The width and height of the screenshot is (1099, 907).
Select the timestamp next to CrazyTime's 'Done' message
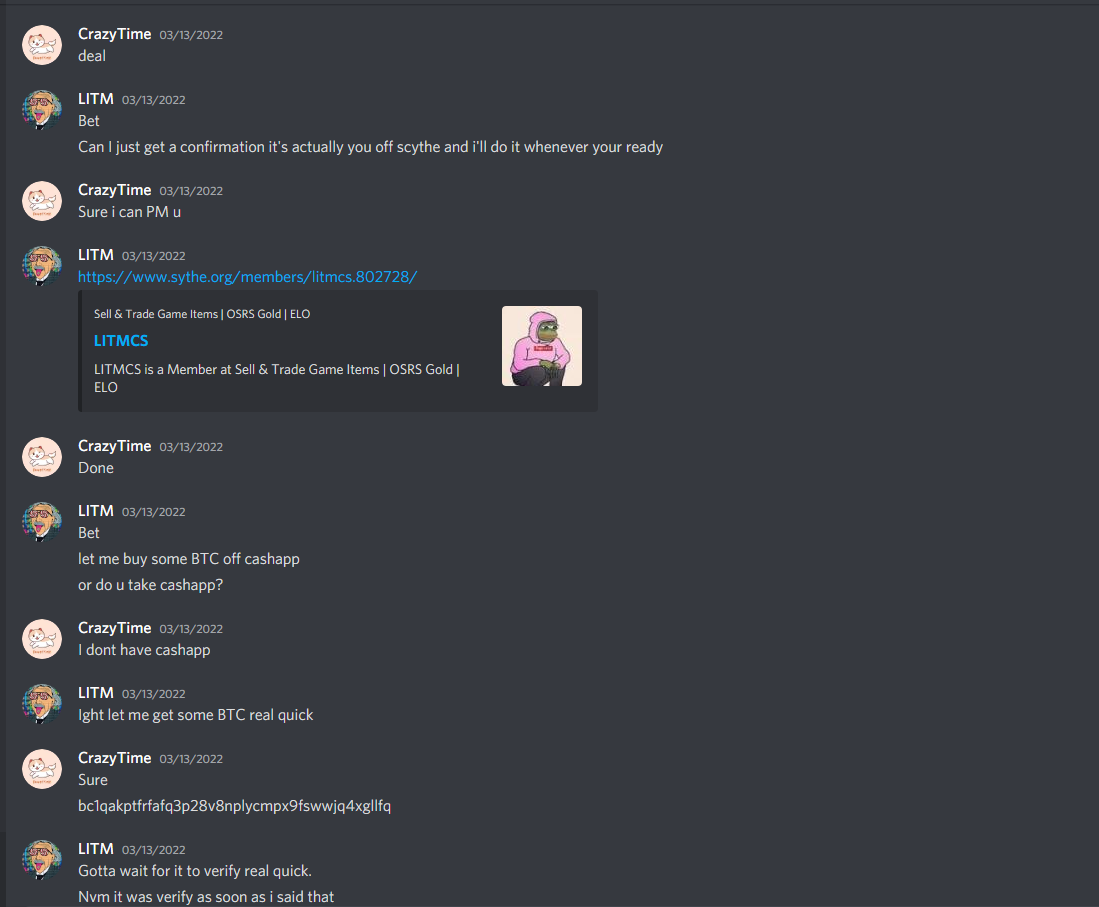tap(191, 447)
